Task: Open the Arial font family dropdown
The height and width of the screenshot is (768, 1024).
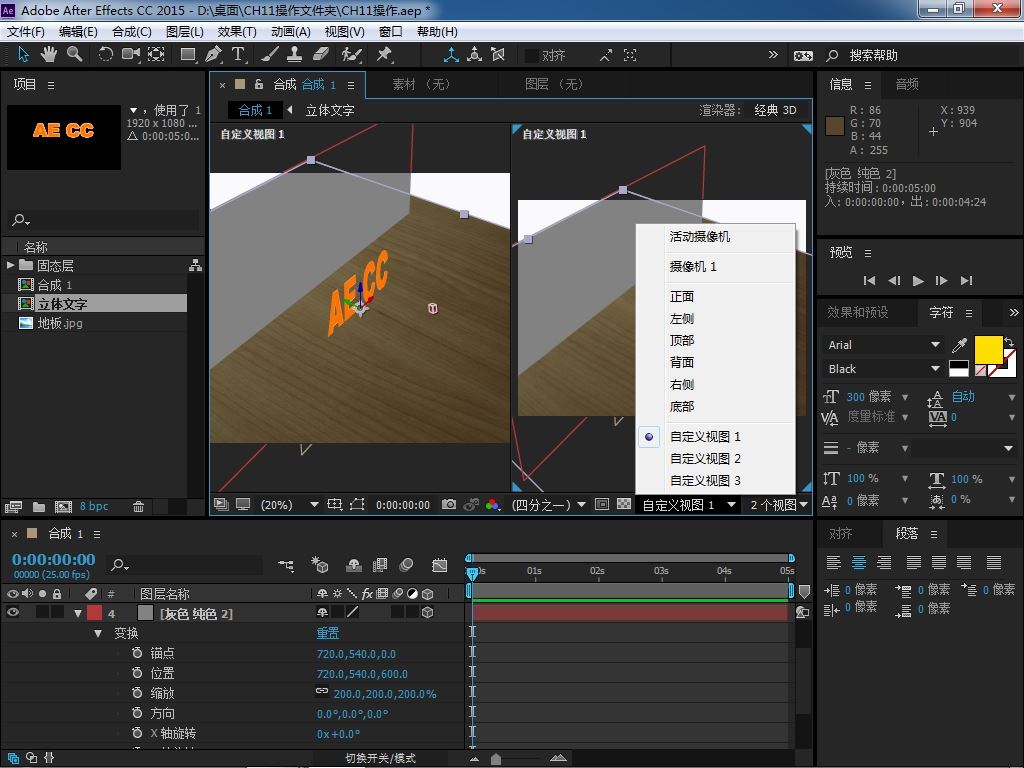Action: coord(883,344)
